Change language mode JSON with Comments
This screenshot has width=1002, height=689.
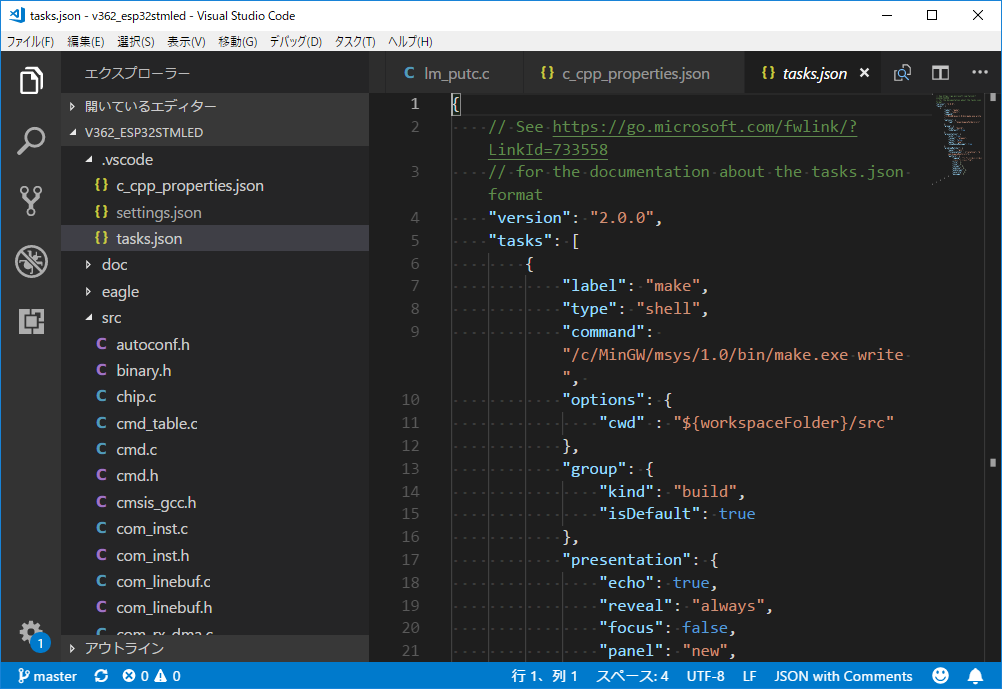[843, 676]
